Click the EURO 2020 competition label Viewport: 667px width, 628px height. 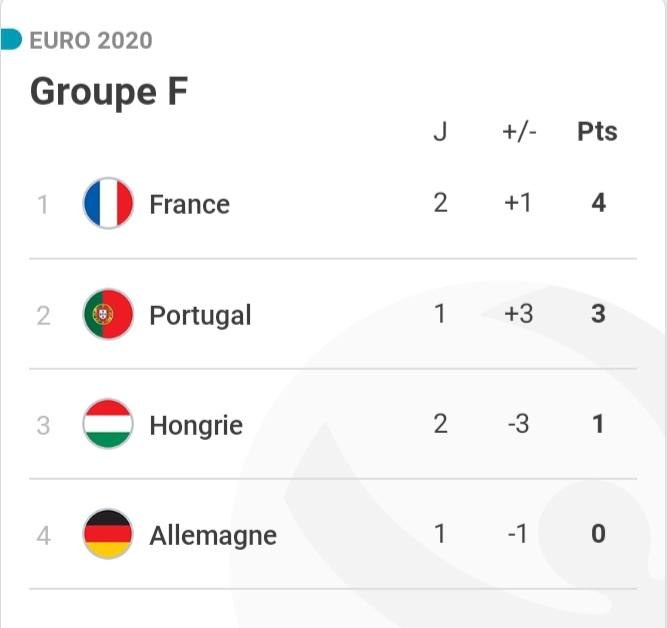tap(91, 41)
